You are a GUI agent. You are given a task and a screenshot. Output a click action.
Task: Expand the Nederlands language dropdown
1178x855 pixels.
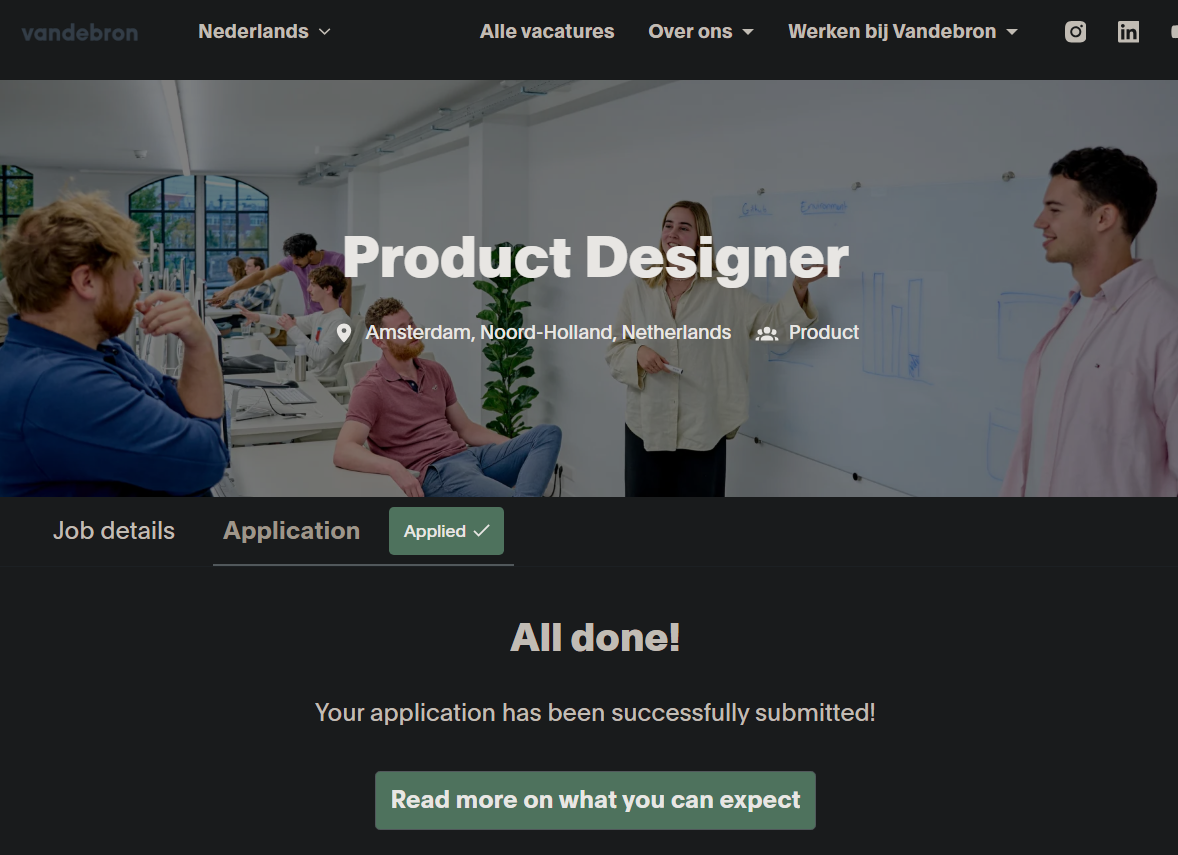264,32
